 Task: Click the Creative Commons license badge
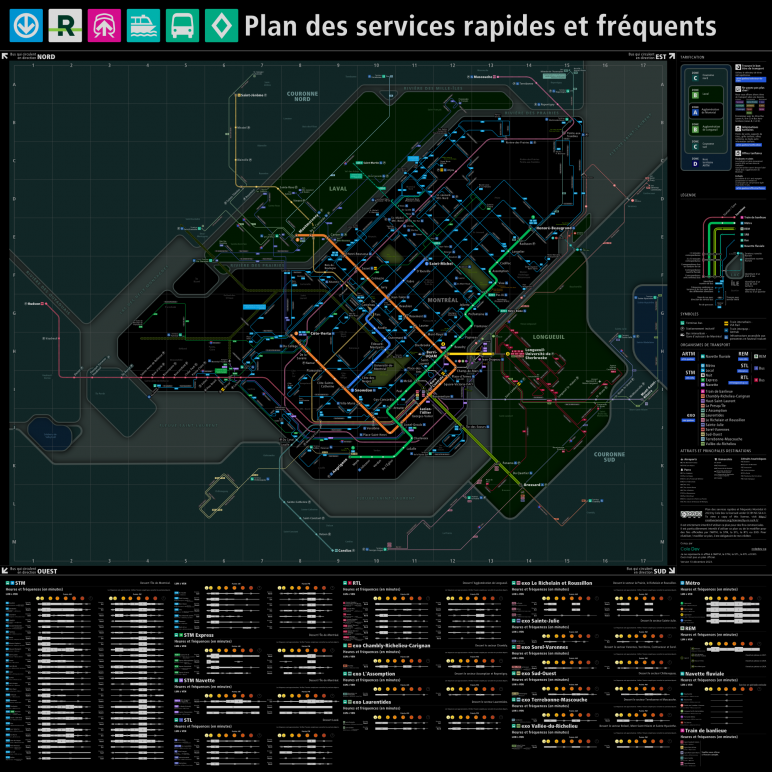coord(689,513)
